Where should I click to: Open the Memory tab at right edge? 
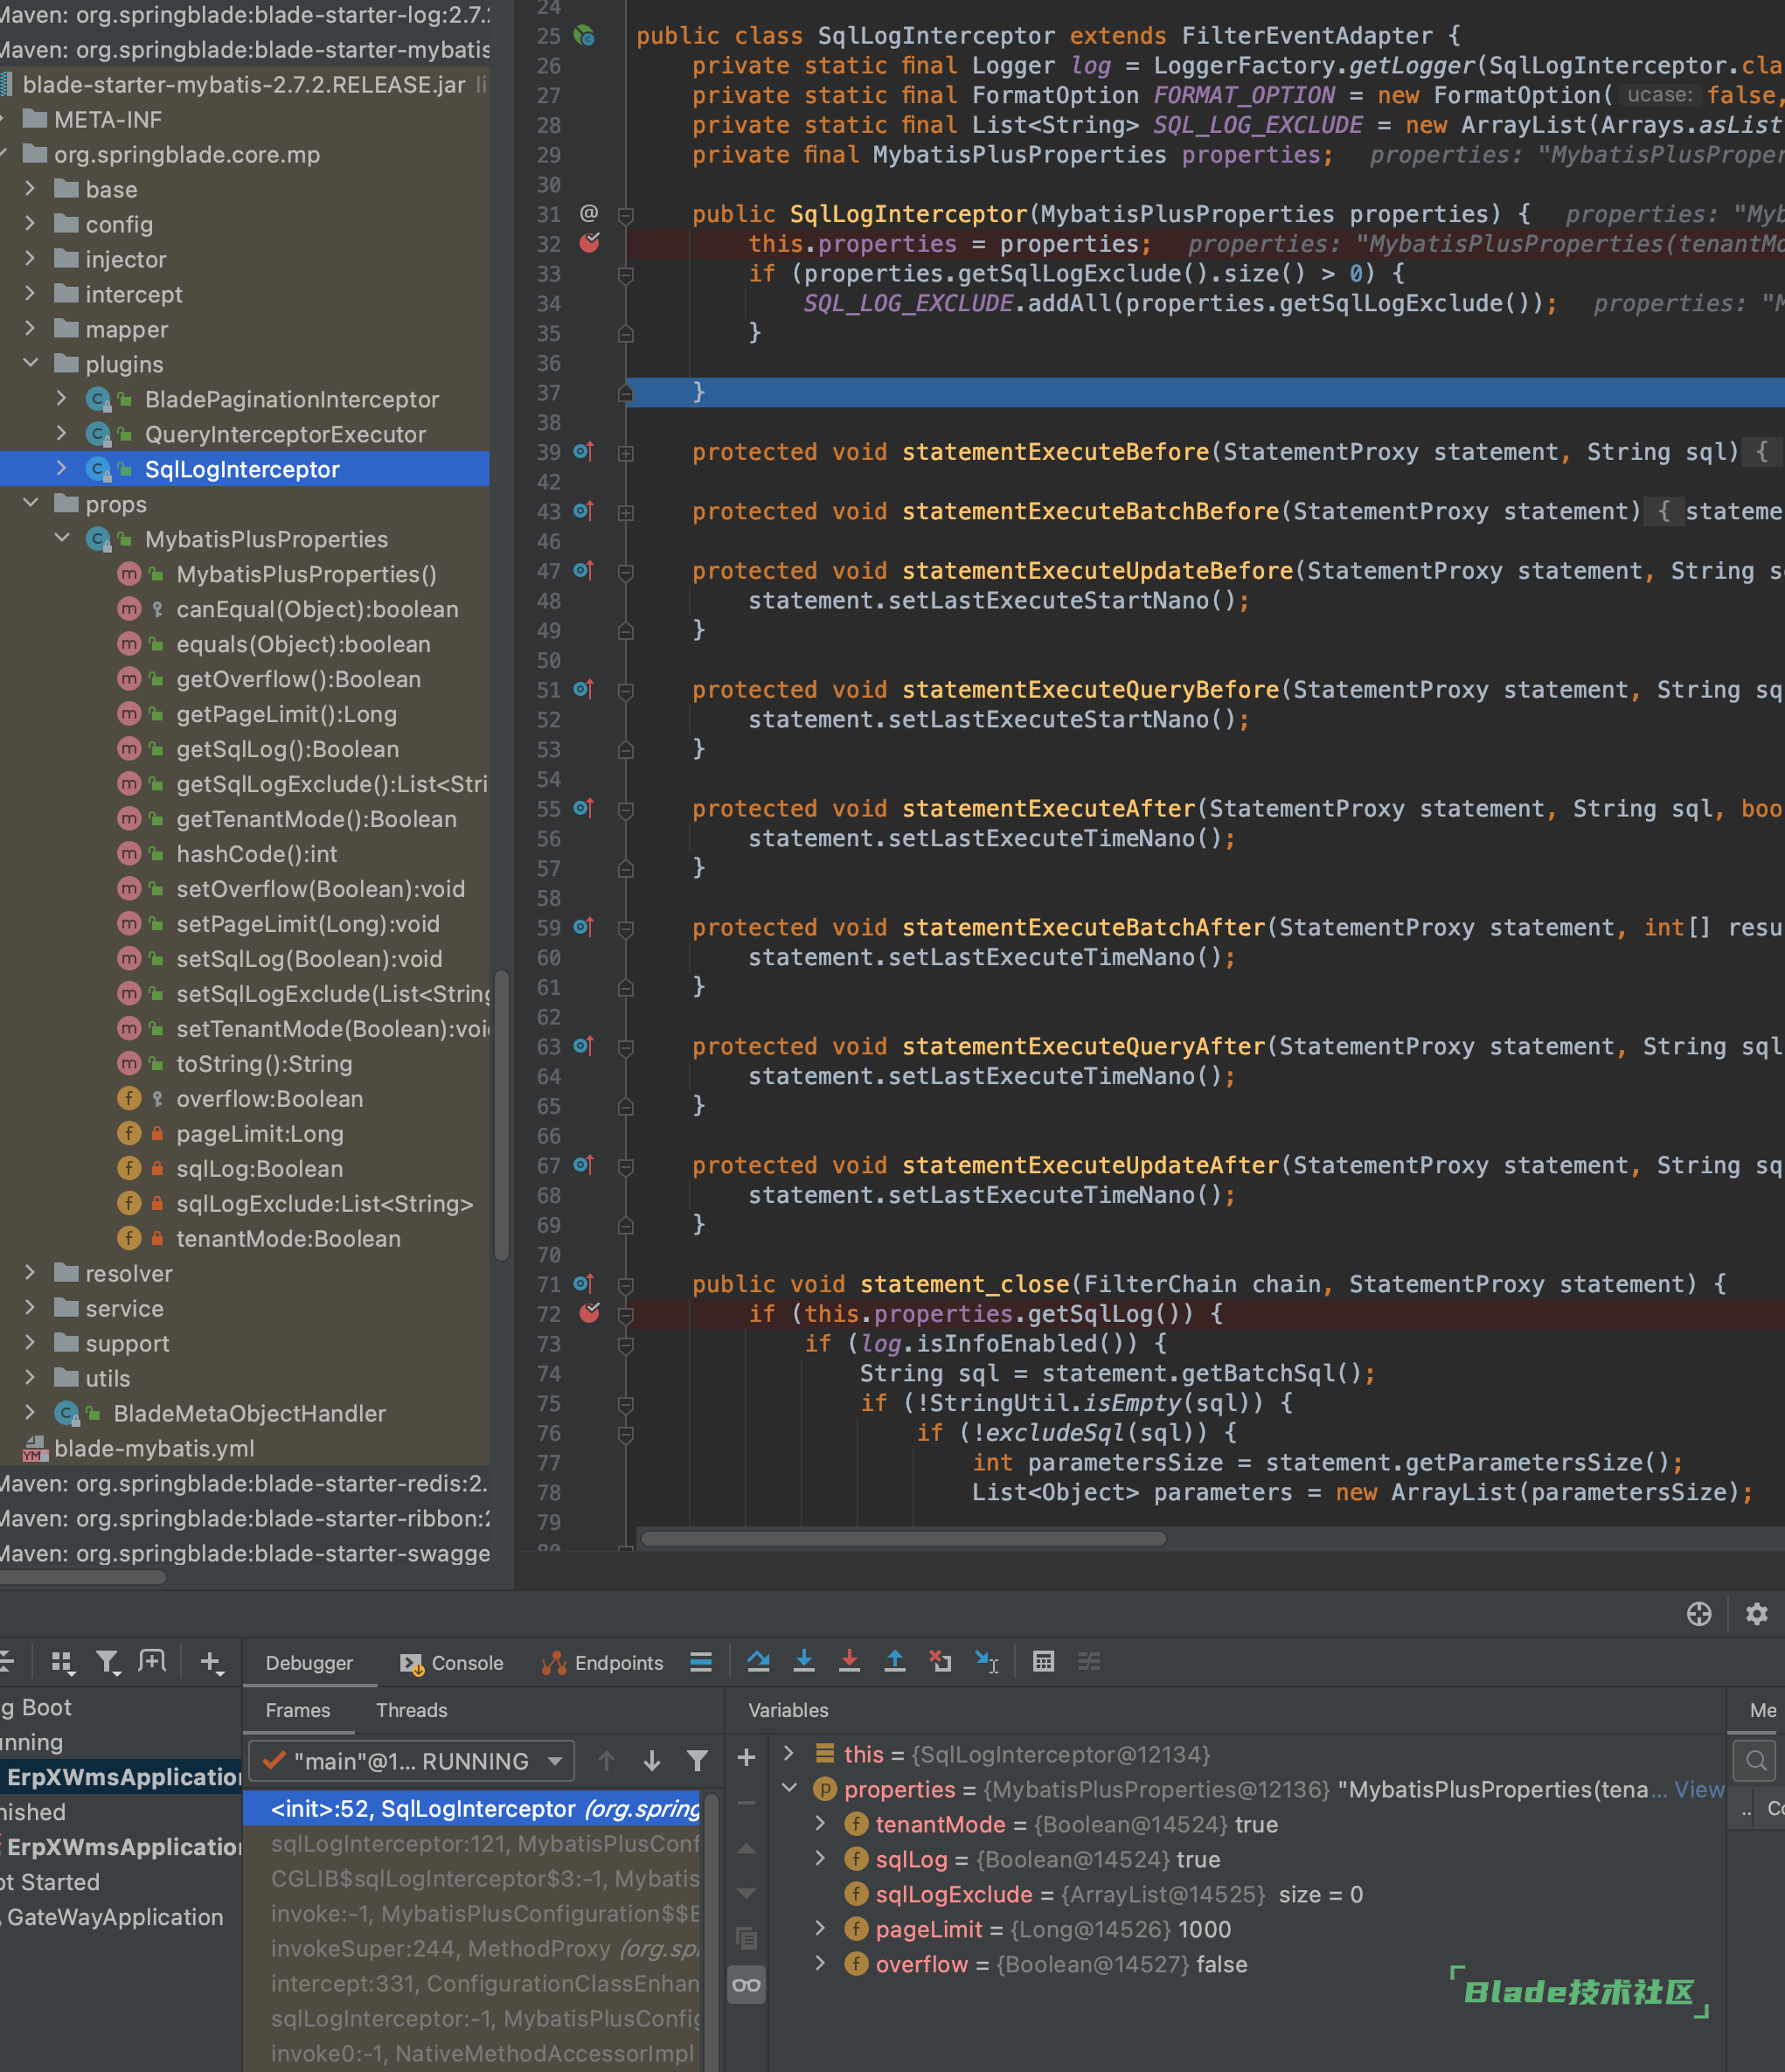coord(1762,1710)
